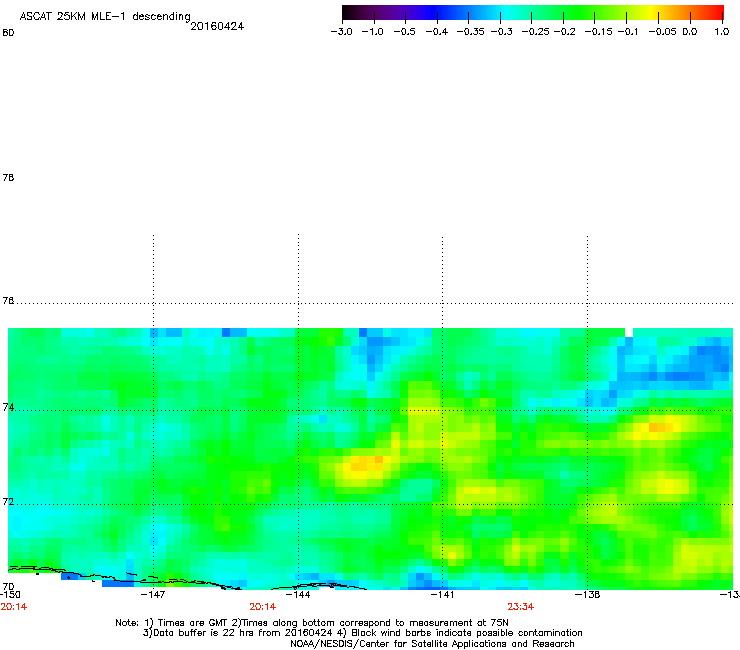Click the red end of the color bar

tap(717, 12)
